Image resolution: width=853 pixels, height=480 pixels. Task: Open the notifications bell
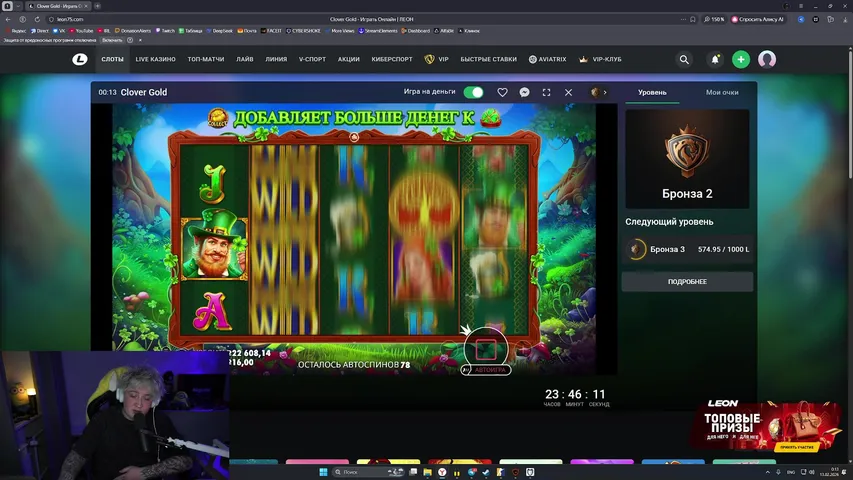point(715,59)
